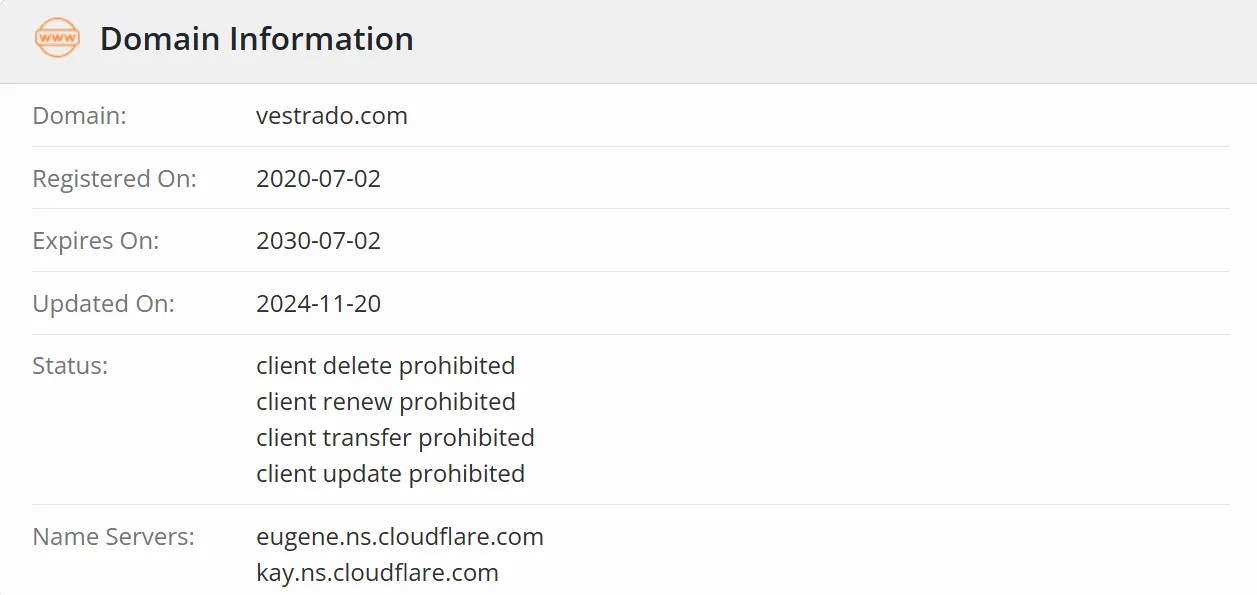1257x595 pixels.
Task: Click the Expires On label
Action: 96,241
